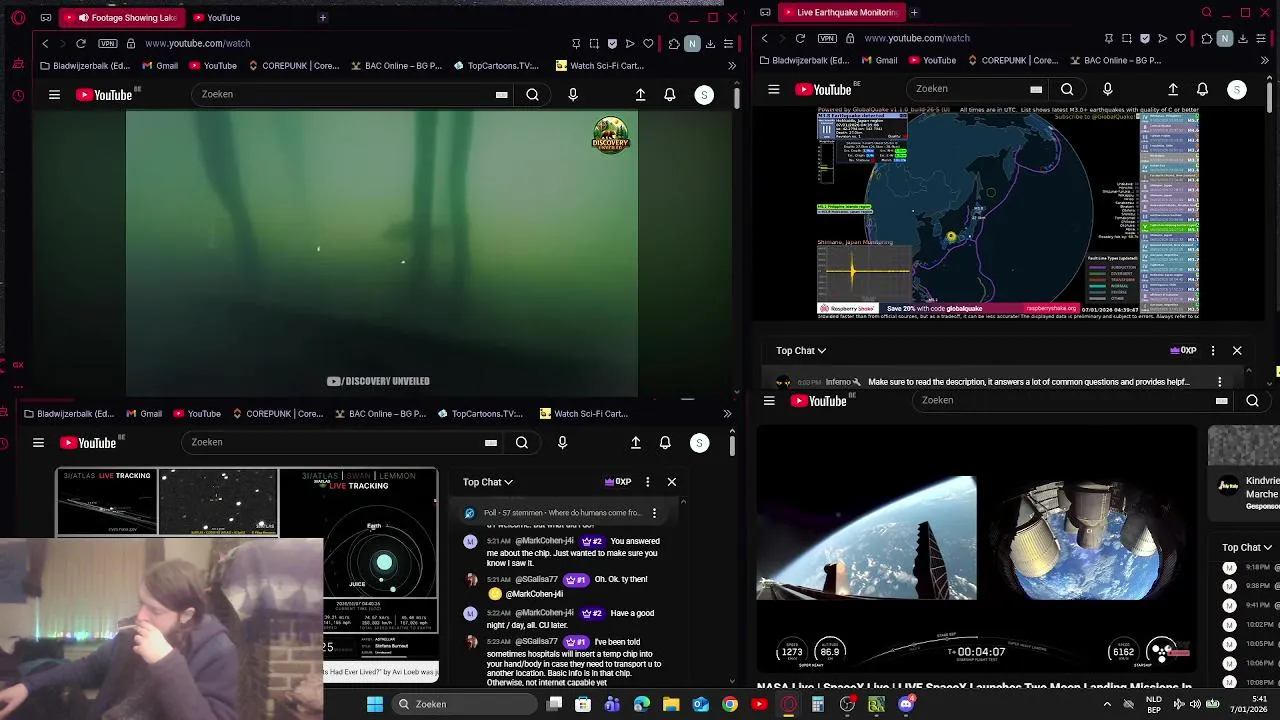Viewport: 1280px width, 720px height.
Task: Expand the Top Chat dropdown in the Earthquake window
Action: (801, 351)
